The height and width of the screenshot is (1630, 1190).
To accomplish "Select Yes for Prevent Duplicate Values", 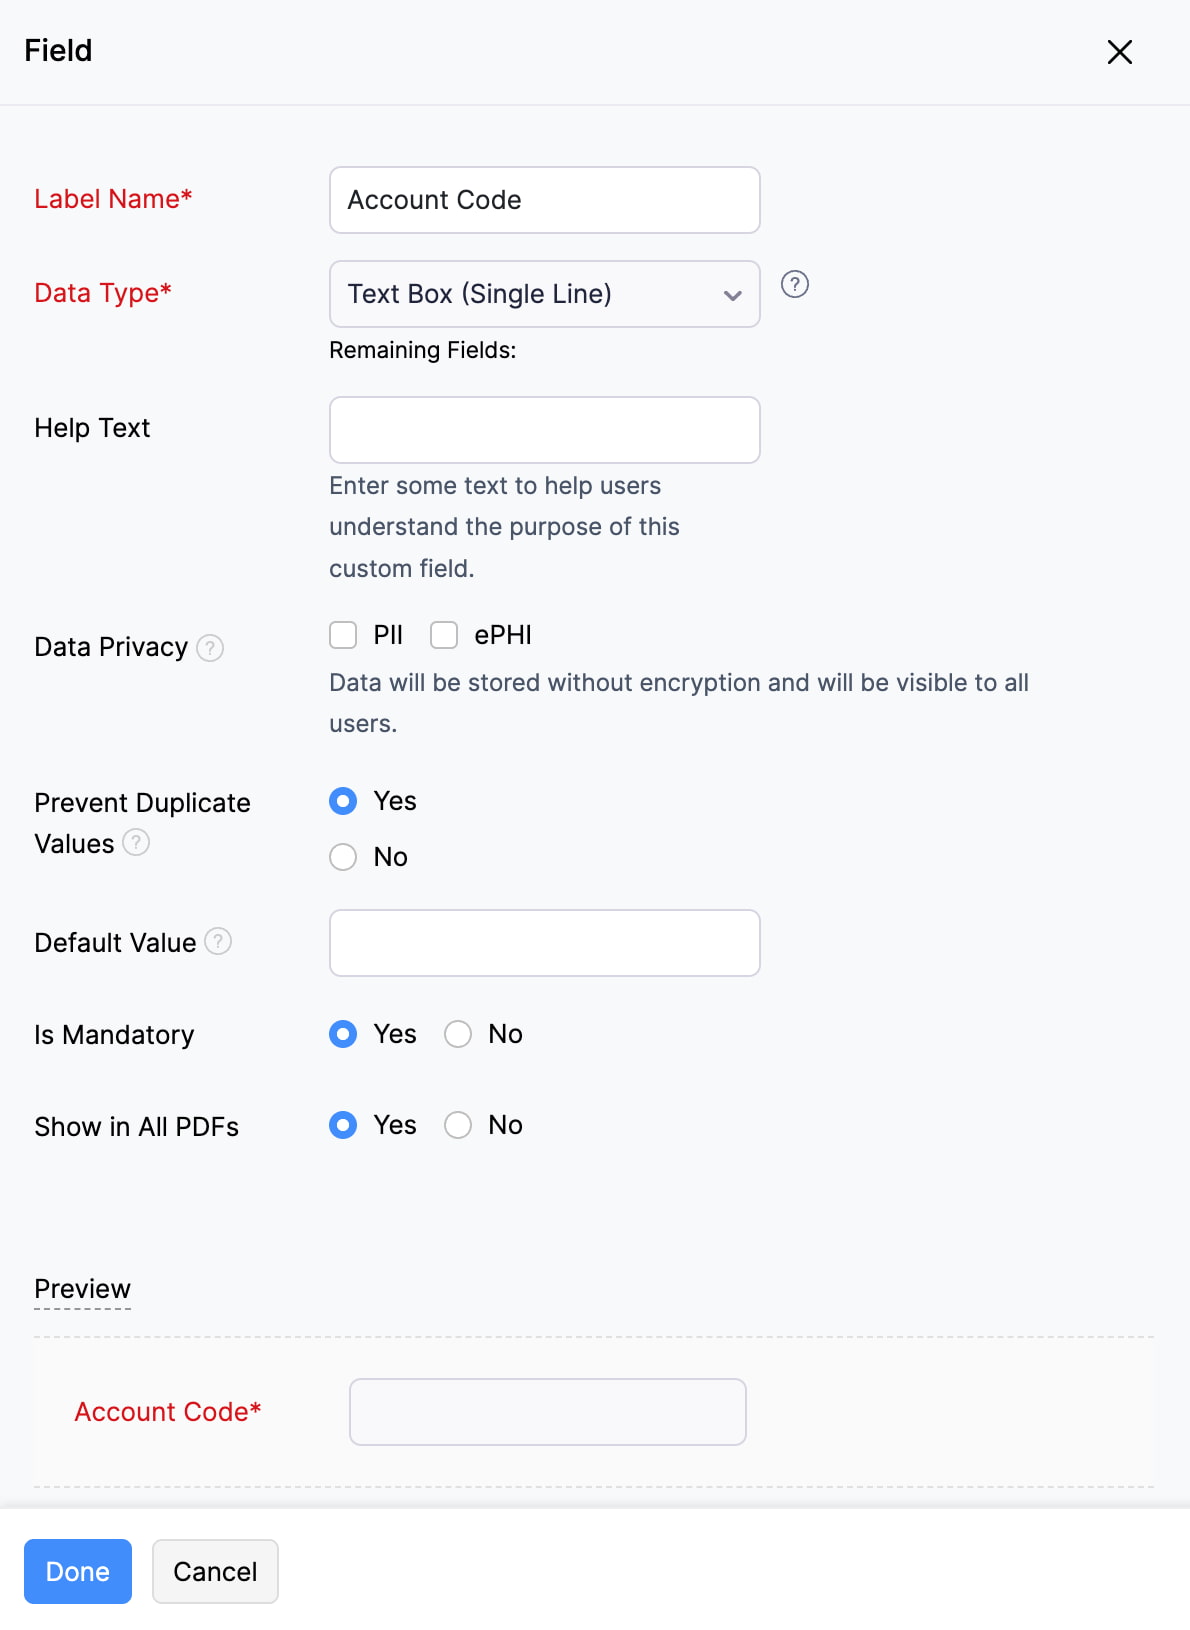I will coord(343,801).
